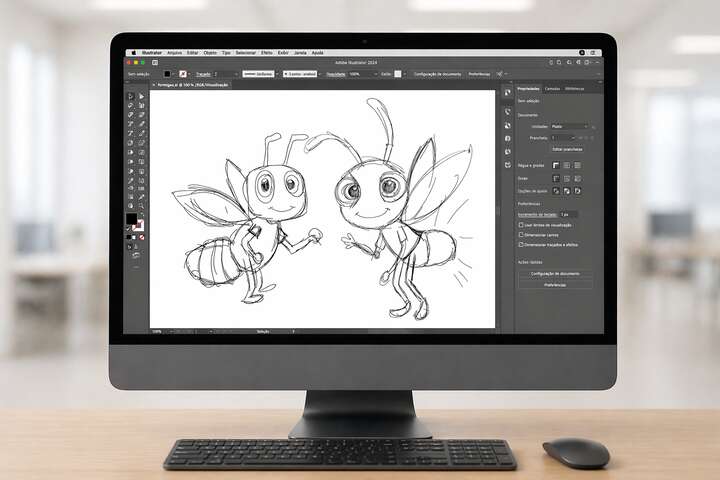
Task: Click the top icon in collapsed panel dock
Action: point(508,94)
